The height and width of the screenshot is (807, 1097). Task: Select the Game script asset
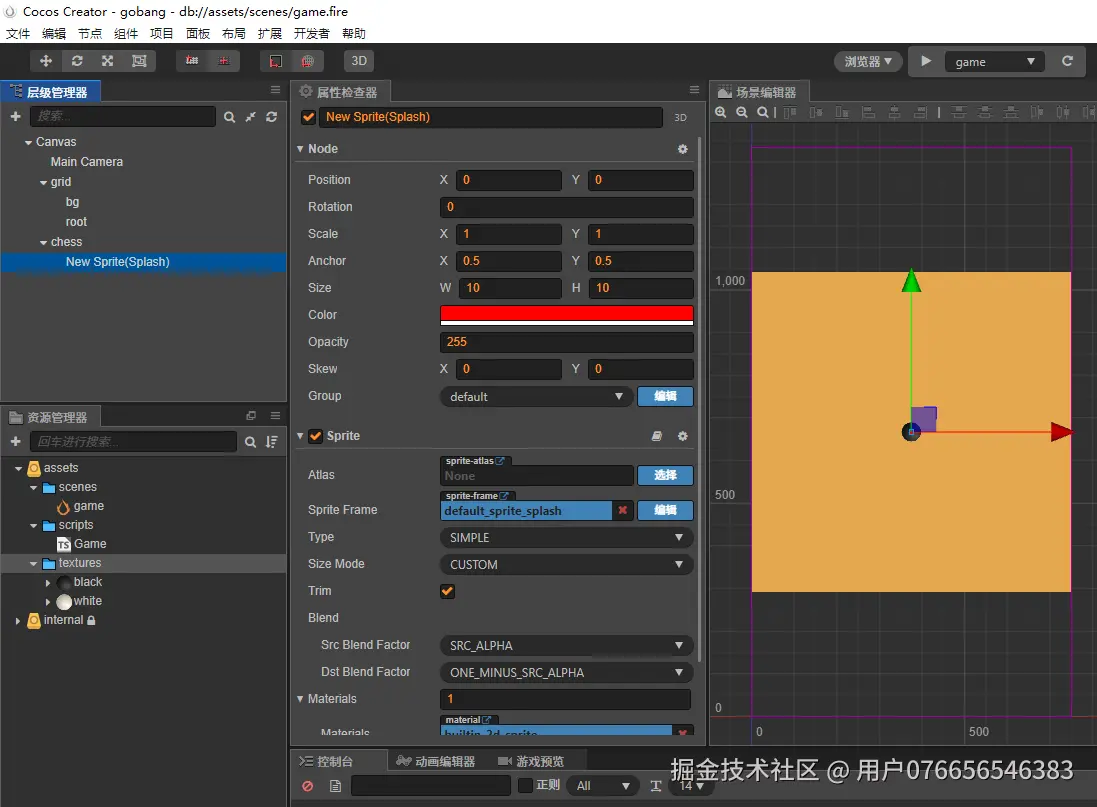click(x=82, y=544)
